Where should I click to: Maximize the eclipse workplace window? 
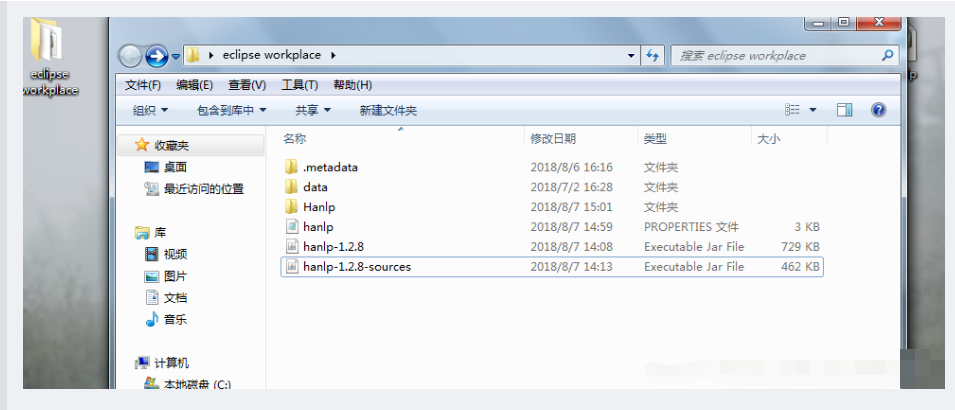pyautogui.click(x=843, y=23)
